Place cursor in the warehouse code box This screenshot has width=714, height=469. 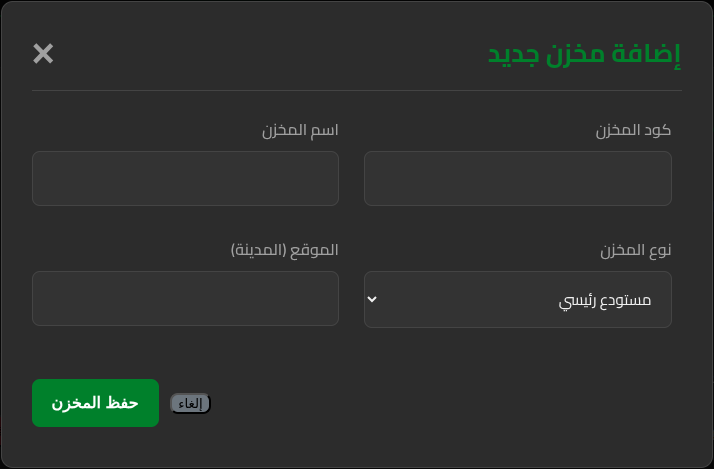[517, 179]
